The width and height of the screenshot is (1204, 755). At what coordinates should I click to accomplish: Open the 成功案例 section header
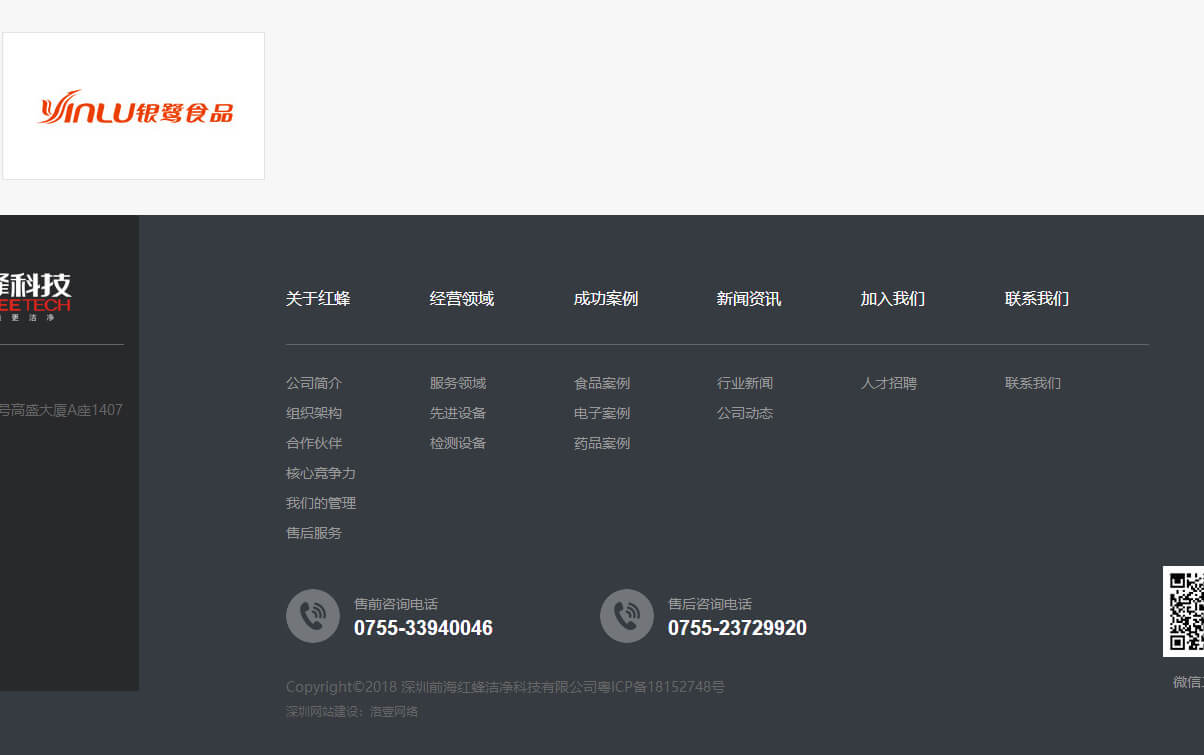pyautogui.click(x=605, y=298)
